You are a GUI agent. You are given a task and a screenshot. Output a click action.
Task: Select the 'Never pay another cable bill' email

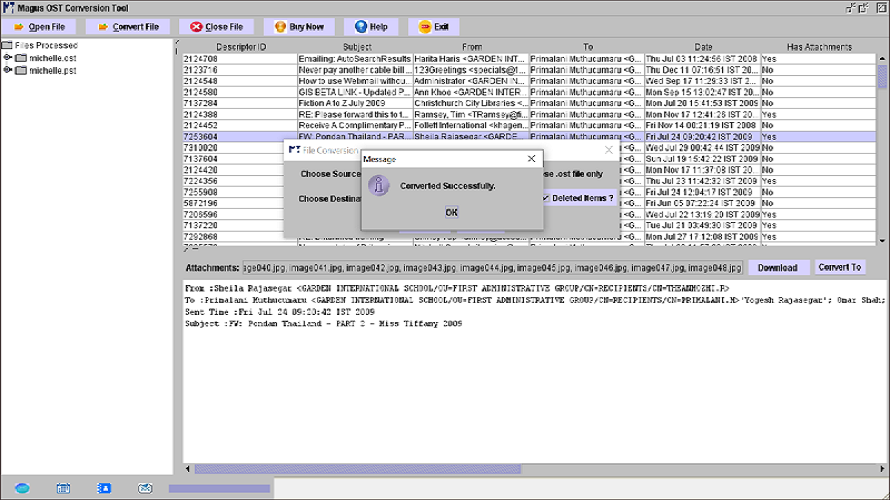click(529, 70)
